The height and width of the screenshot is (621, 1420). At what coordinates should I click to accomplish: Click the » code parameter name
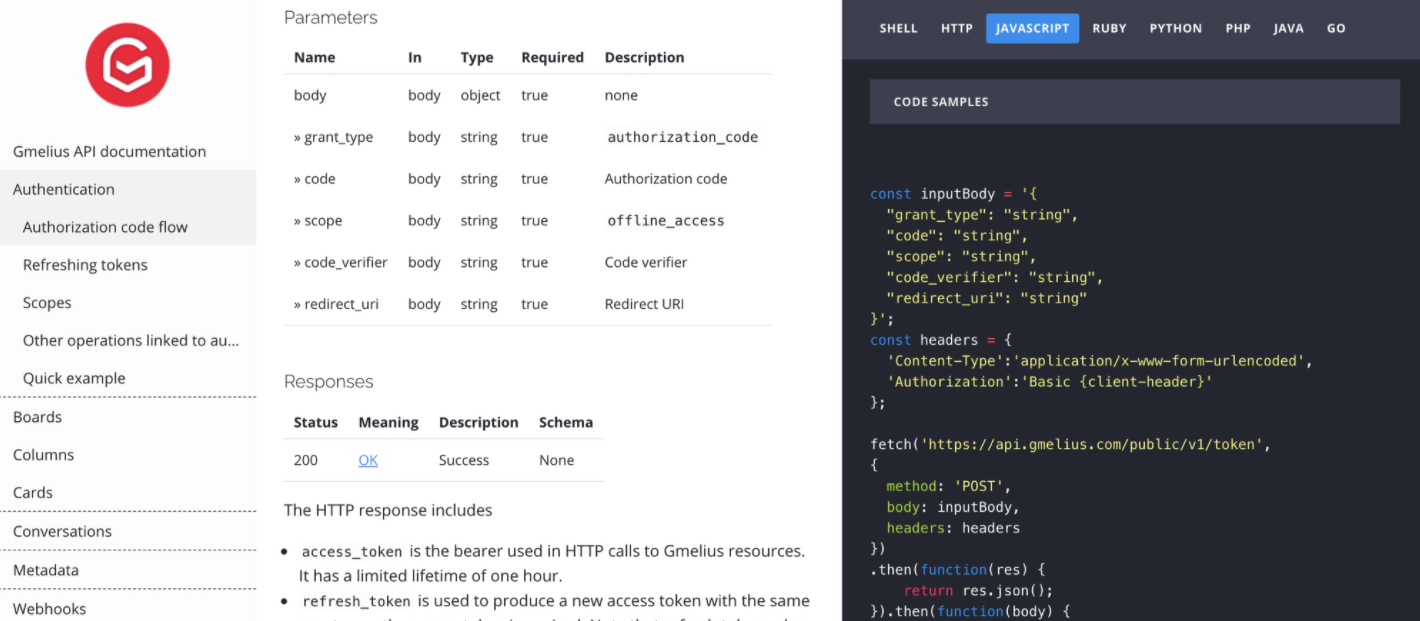314,179
